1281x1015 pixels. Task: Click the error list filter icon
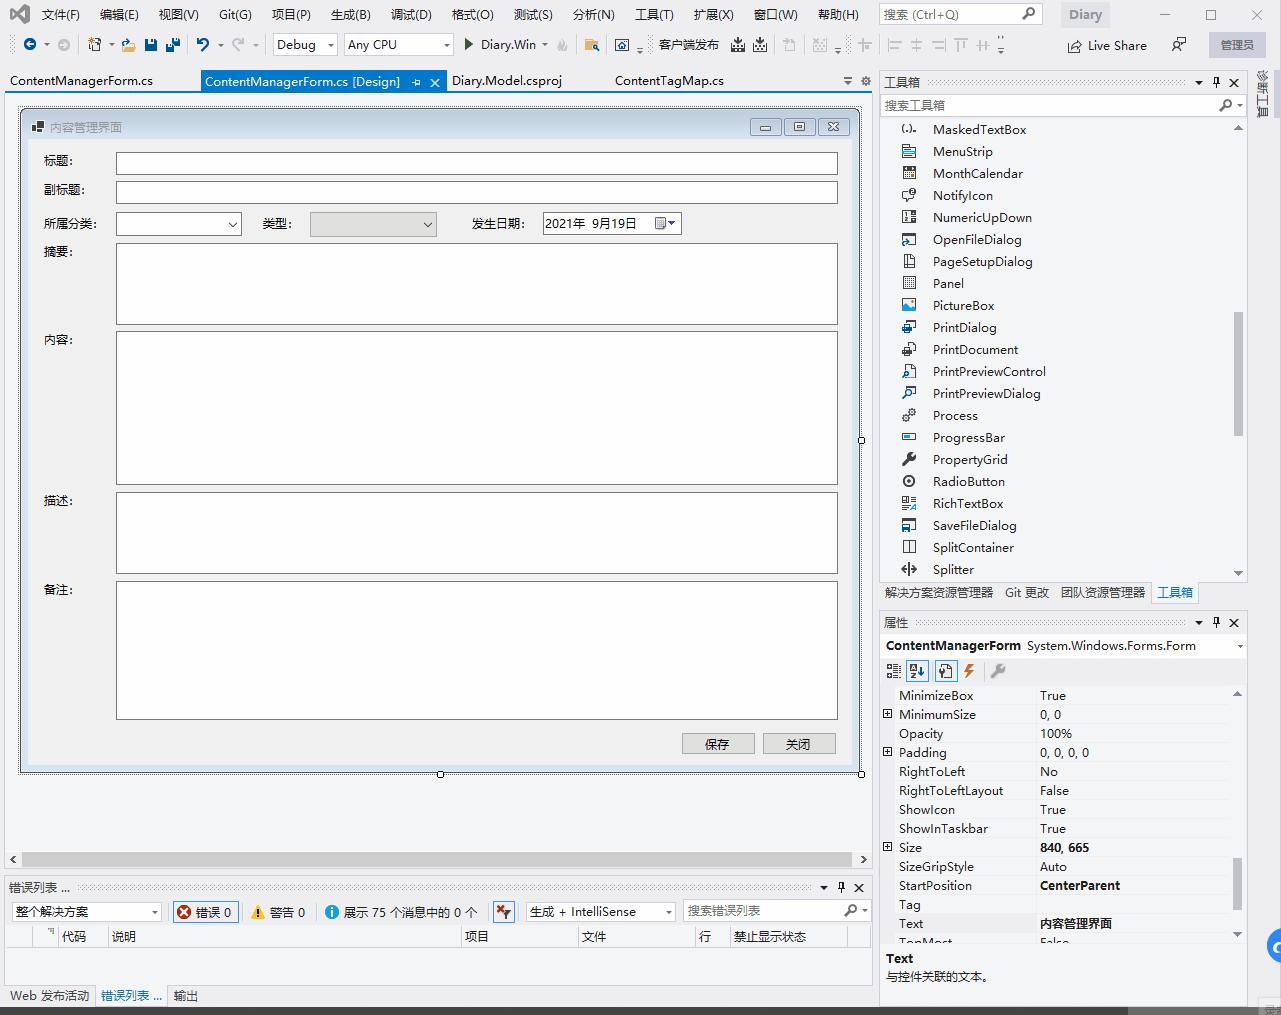click(x=503, y=912)
